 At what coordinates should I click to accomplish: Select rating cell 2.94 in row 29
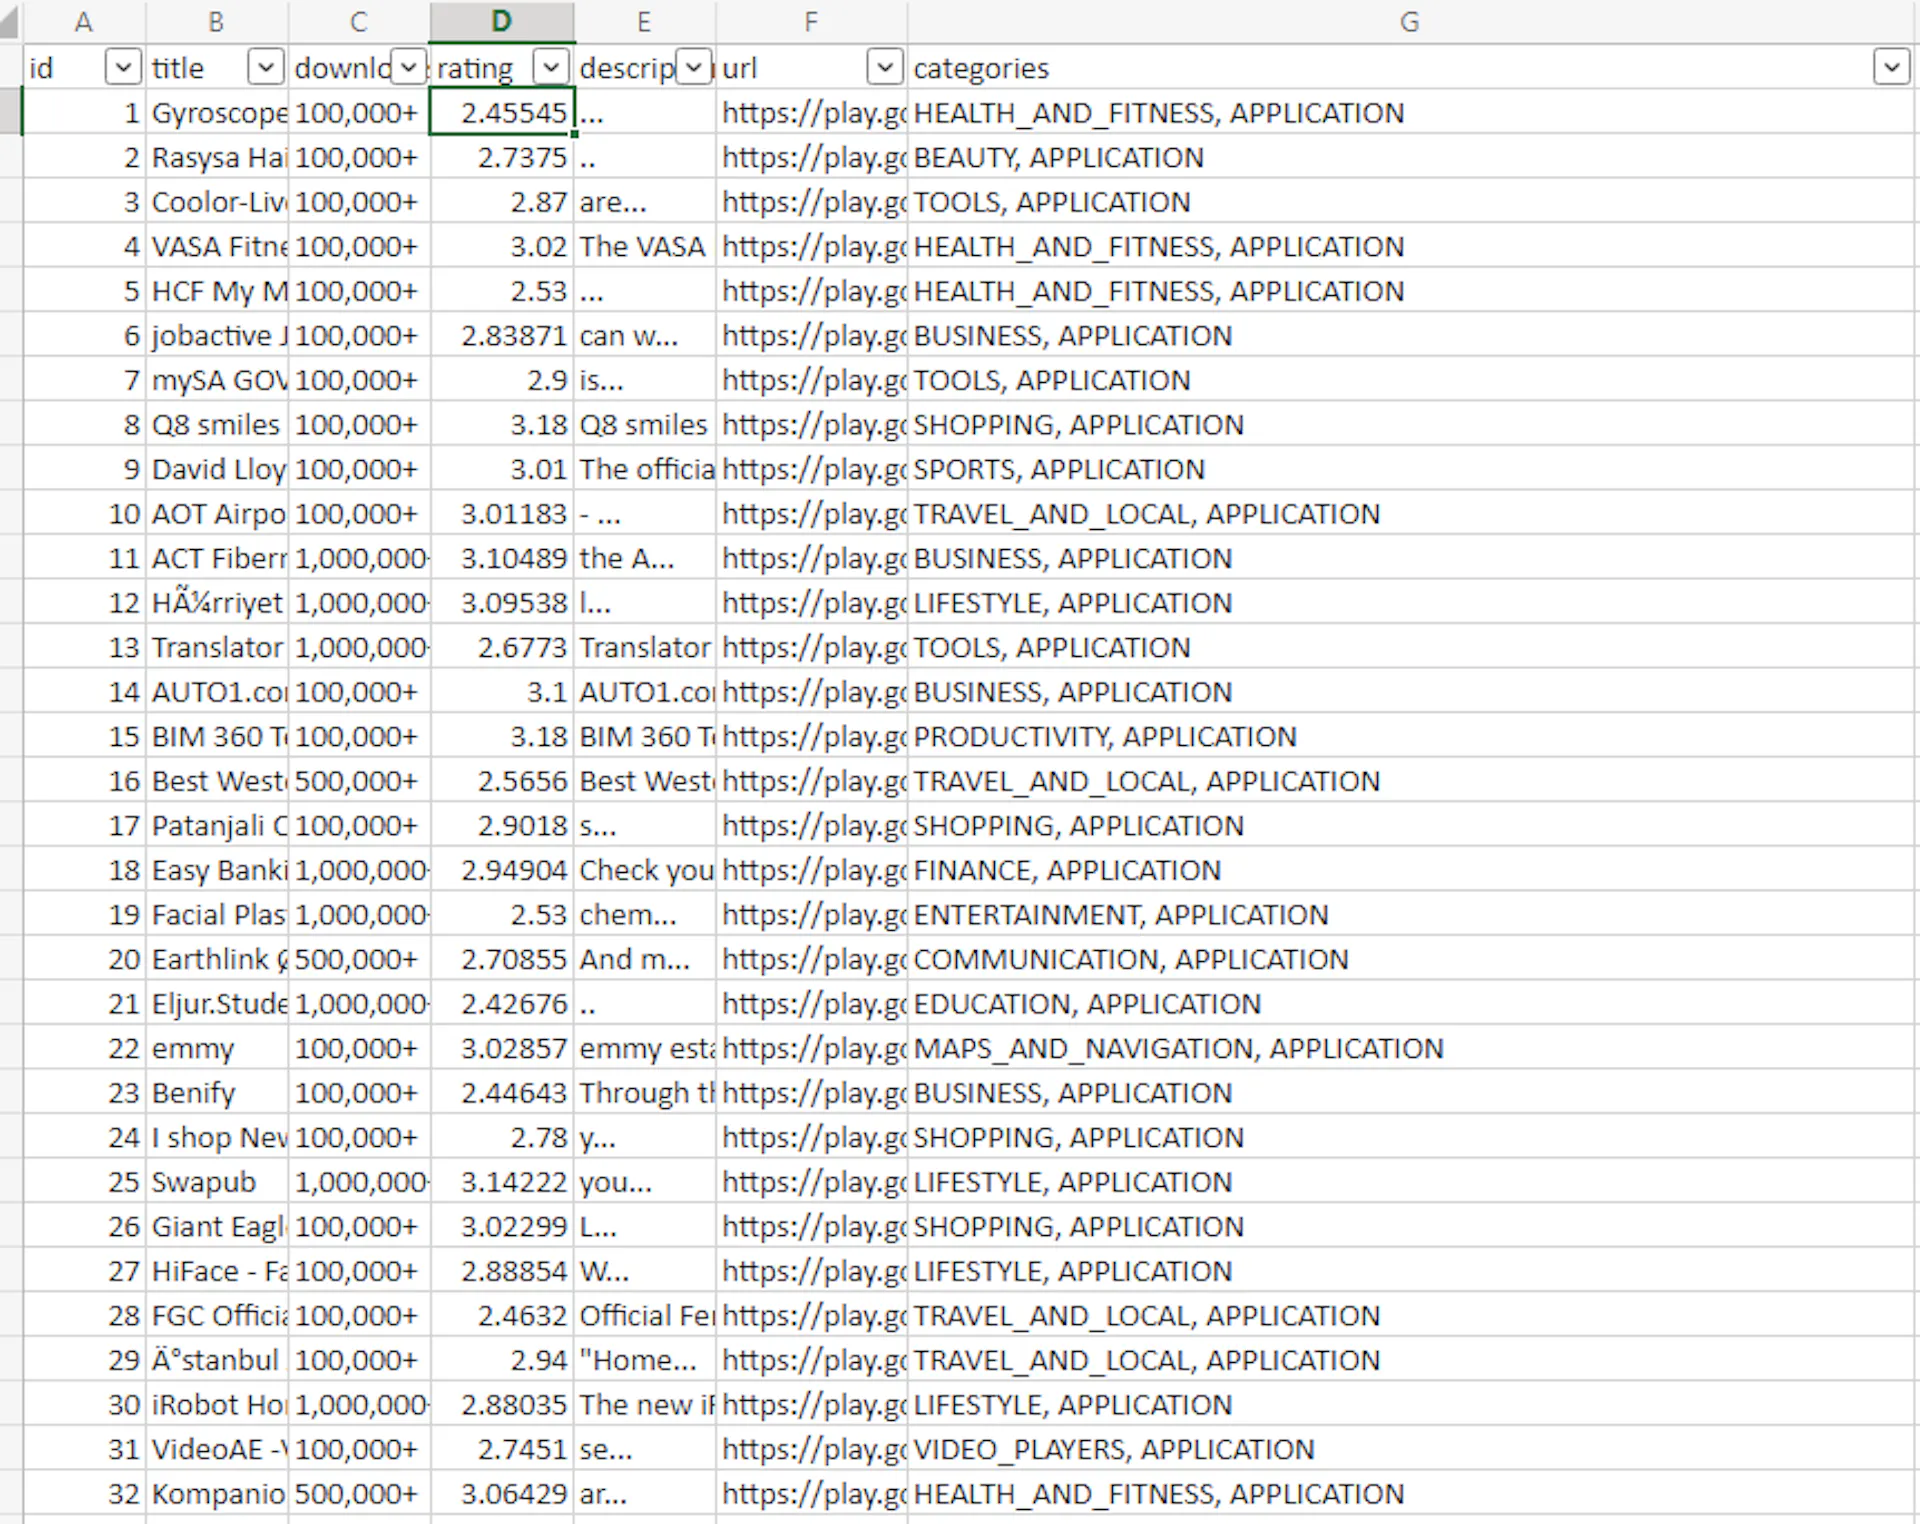(502, 1360)
